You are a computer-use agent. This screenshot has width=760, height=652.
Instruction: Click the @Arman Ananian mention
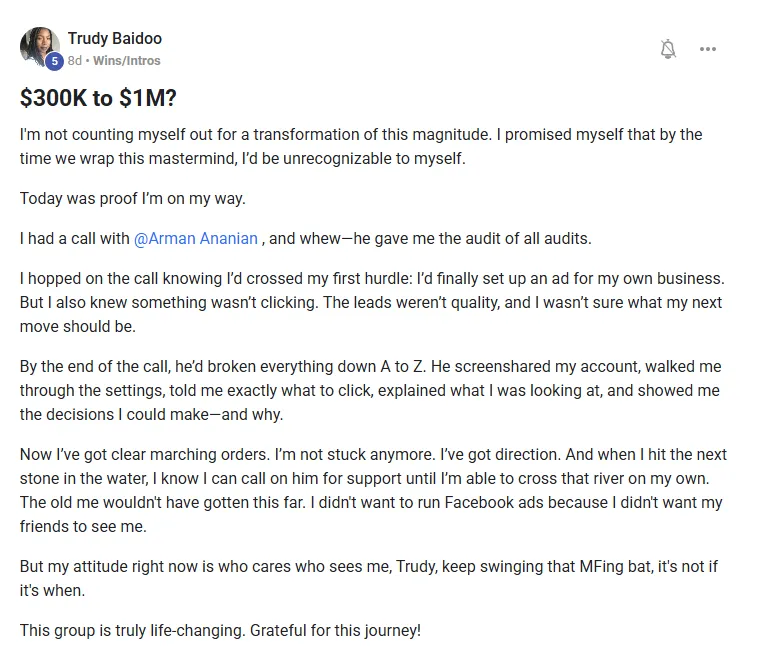(195, 239)
